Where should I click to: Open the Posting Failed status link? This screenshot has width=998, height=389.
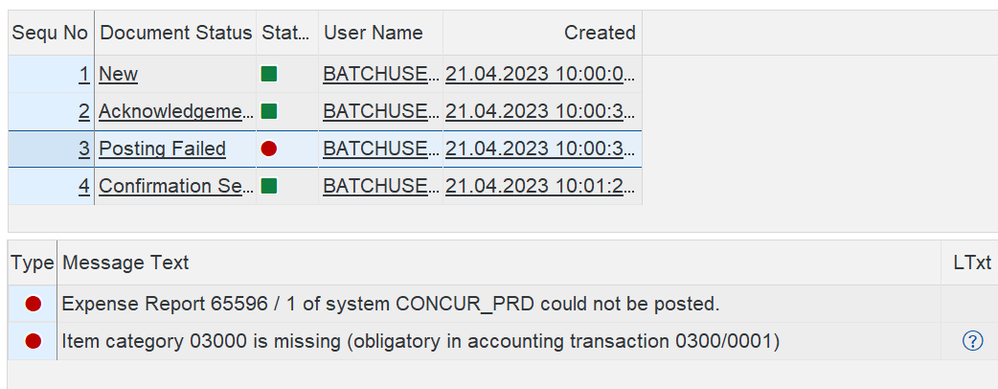(x=162, y=149)
